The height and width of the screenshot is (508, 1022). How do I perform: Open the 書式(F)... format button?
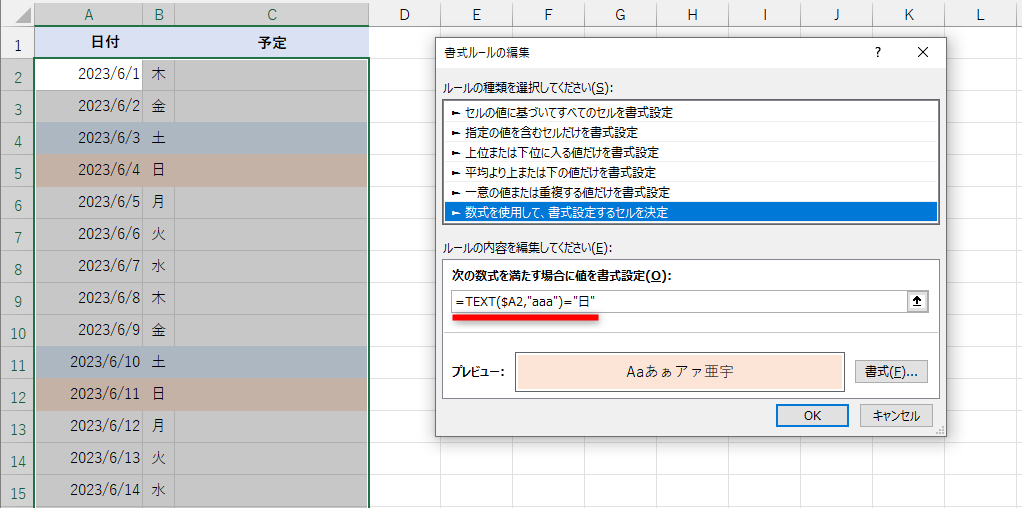pyautogui.click(x=891, y=372)
